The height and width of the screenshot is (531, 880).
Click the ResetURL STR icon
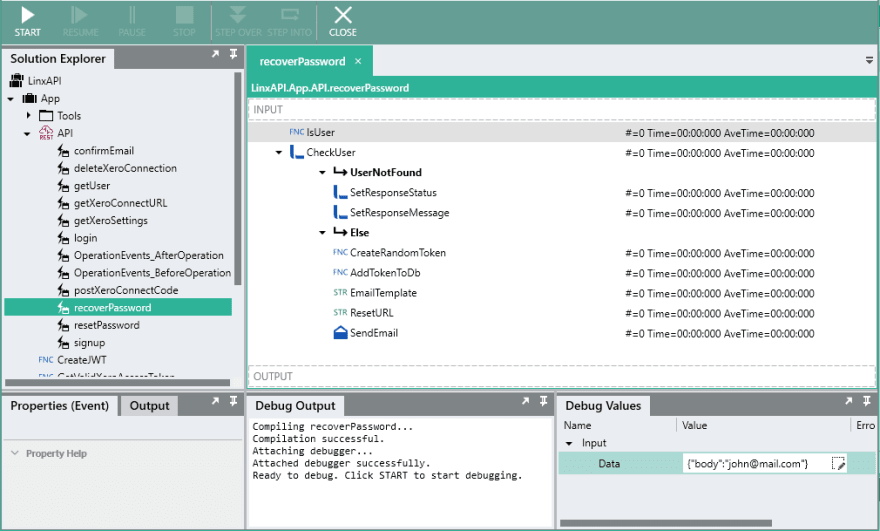(x=340, y=313)
